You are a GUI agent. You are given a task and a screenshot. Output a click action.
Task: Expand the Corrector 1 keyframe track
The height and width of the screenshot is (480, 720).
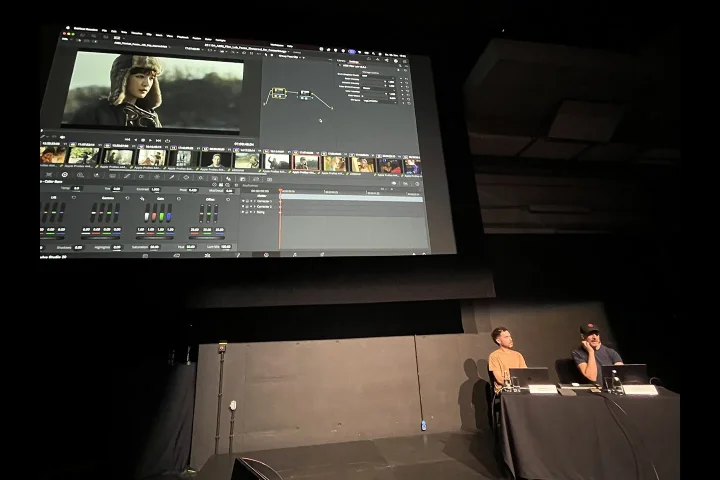pyautogui.click(x=253, y=201)
